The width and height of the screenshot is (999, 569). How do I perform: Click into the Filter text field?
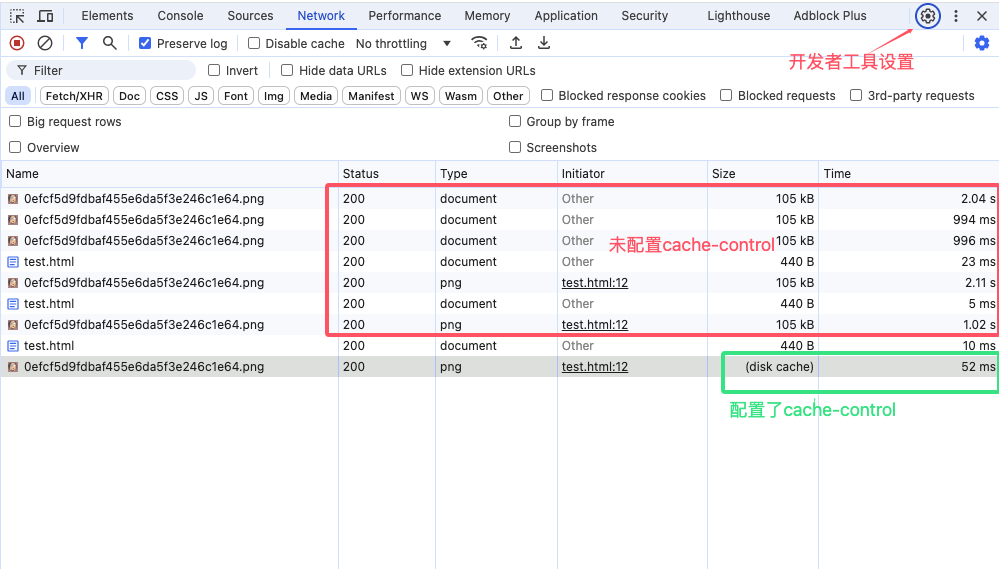coord(101,70)
